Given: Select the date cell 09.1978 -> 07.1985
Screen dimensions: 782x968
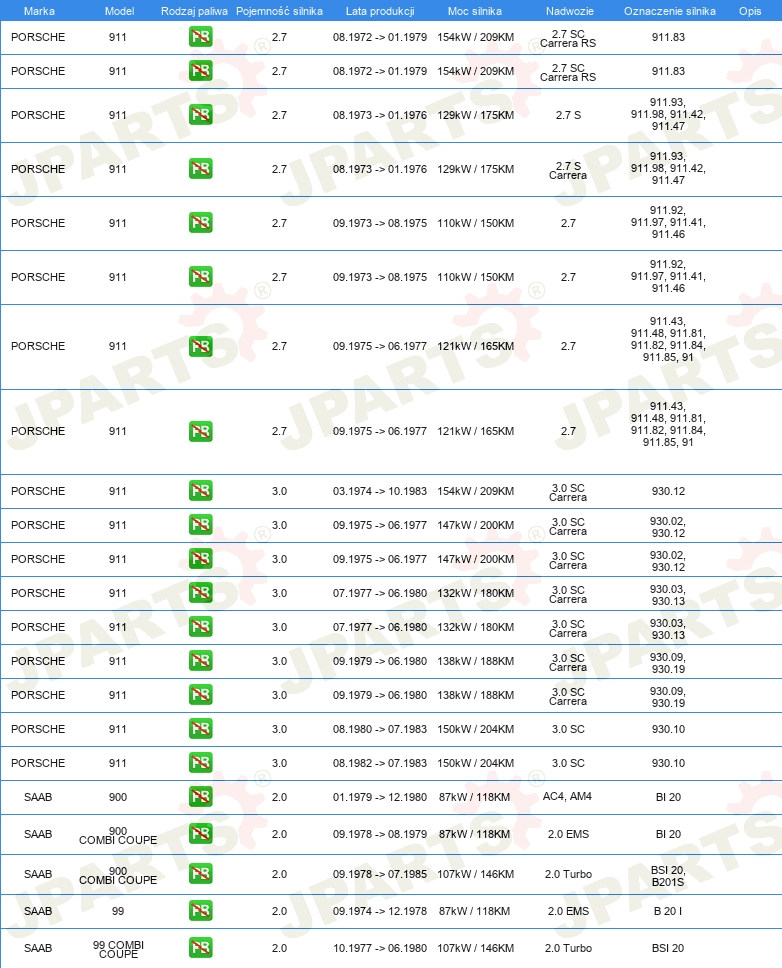Looking at the screenshot, I should (380, 874).
